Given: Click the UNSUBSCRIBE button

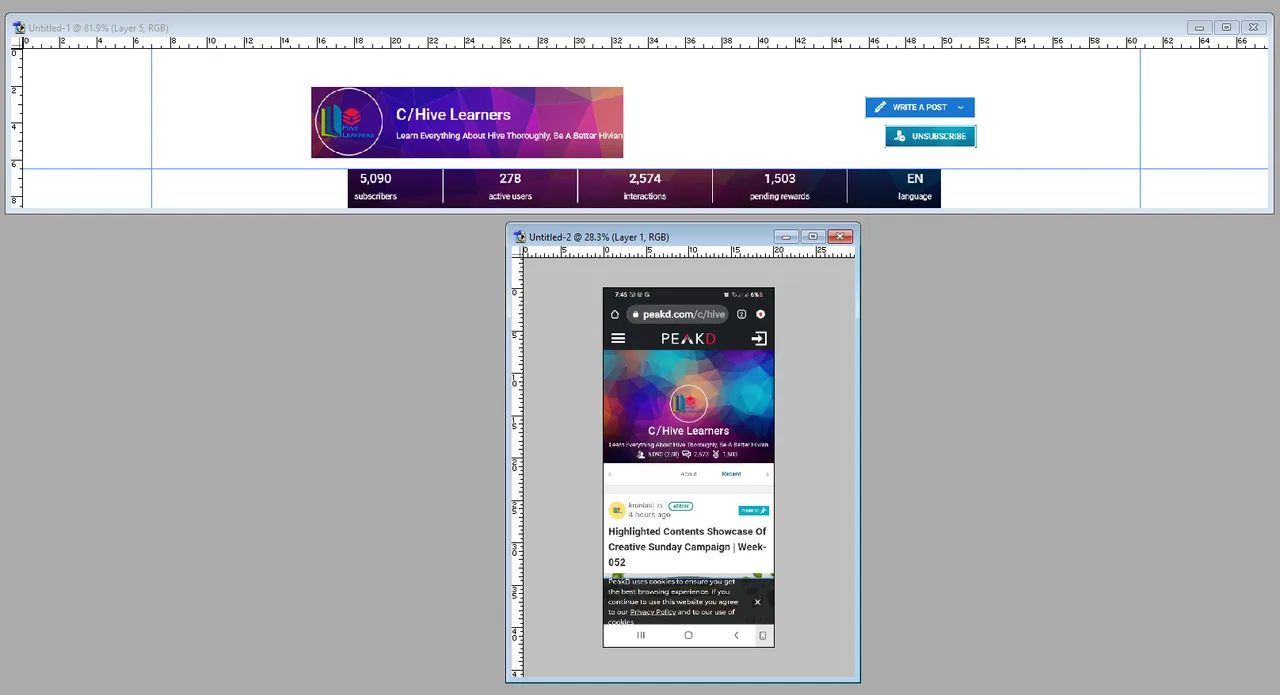Looking at the screenshot, I should pyautogui.click(x=930, y=136).
